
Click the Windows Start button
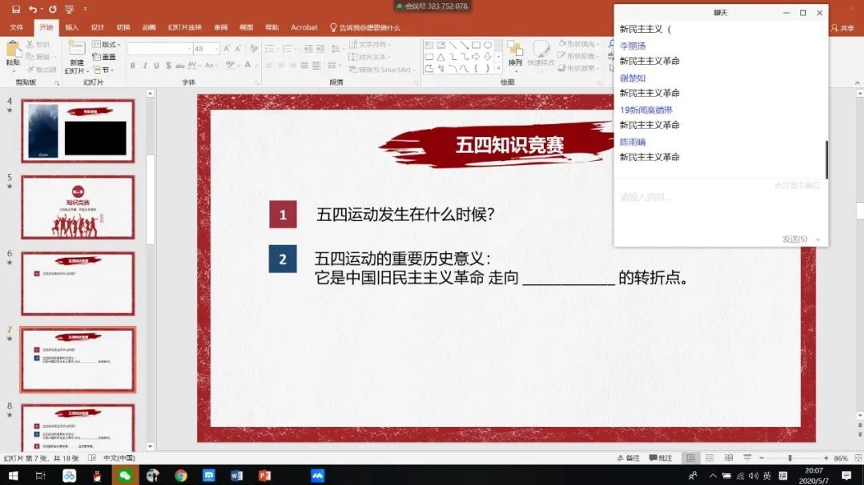tap(13, 475)
